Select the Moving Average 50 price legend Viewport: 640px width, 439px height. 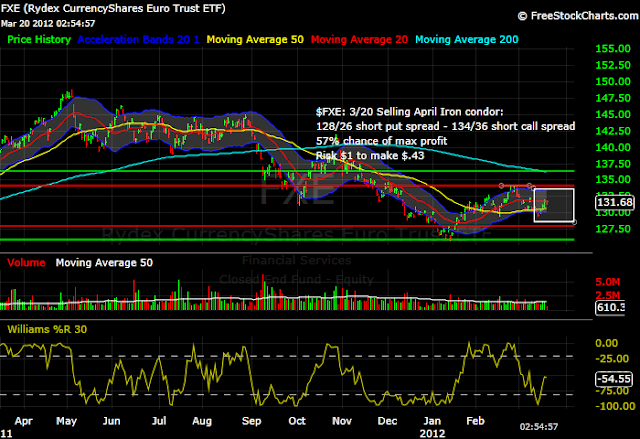click(x=255, y=40)
